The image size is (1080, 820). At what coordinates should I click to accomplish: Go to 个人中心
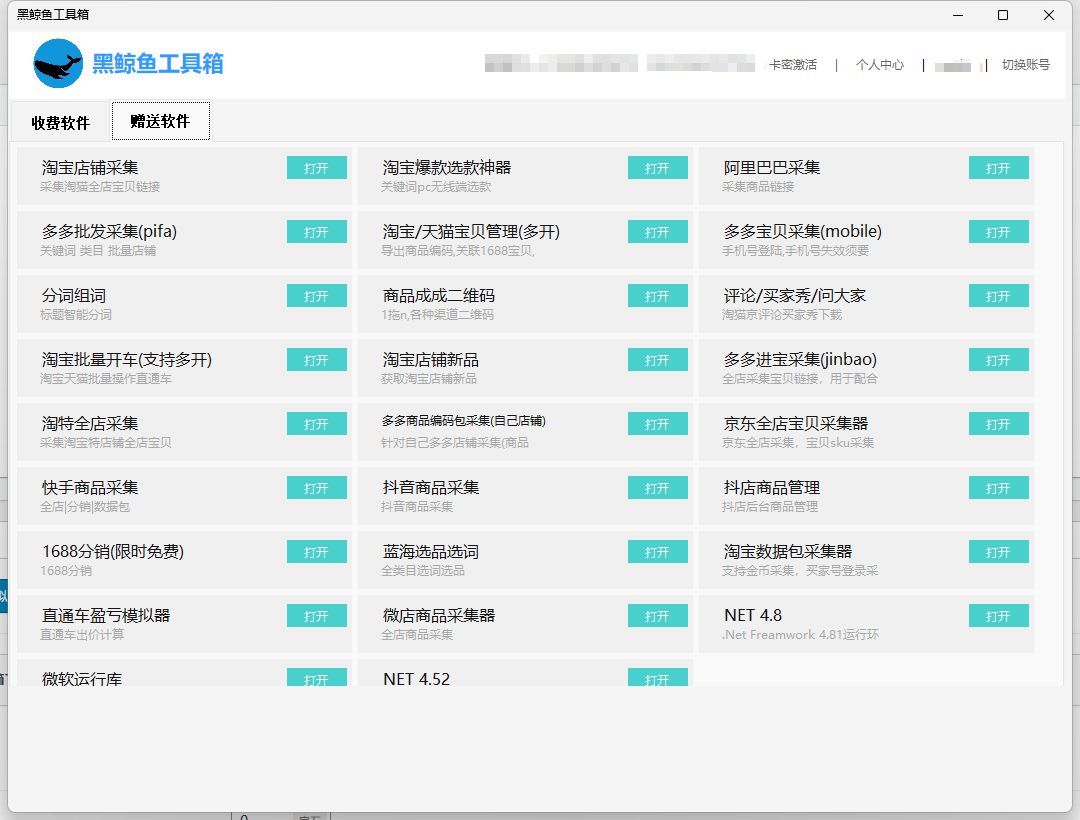point(879,65)
